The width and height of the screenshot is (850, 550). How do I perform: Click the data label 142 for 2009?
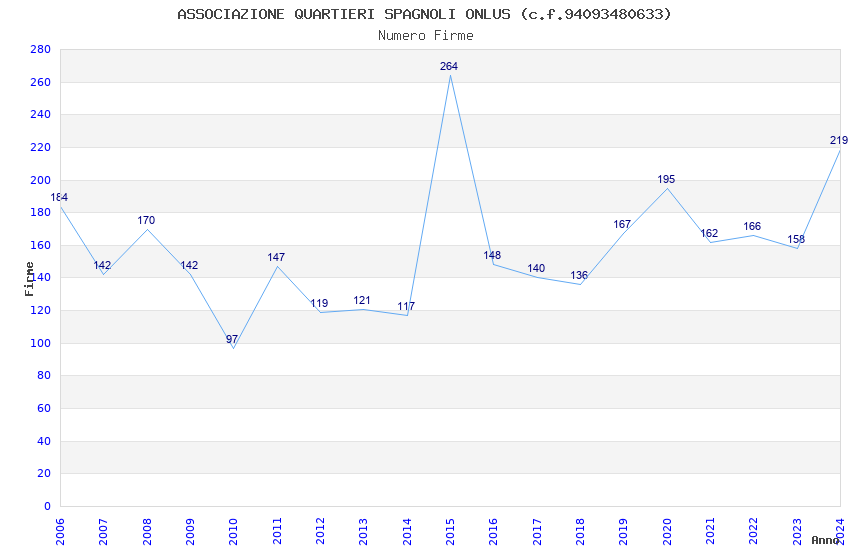pos(189,265)
